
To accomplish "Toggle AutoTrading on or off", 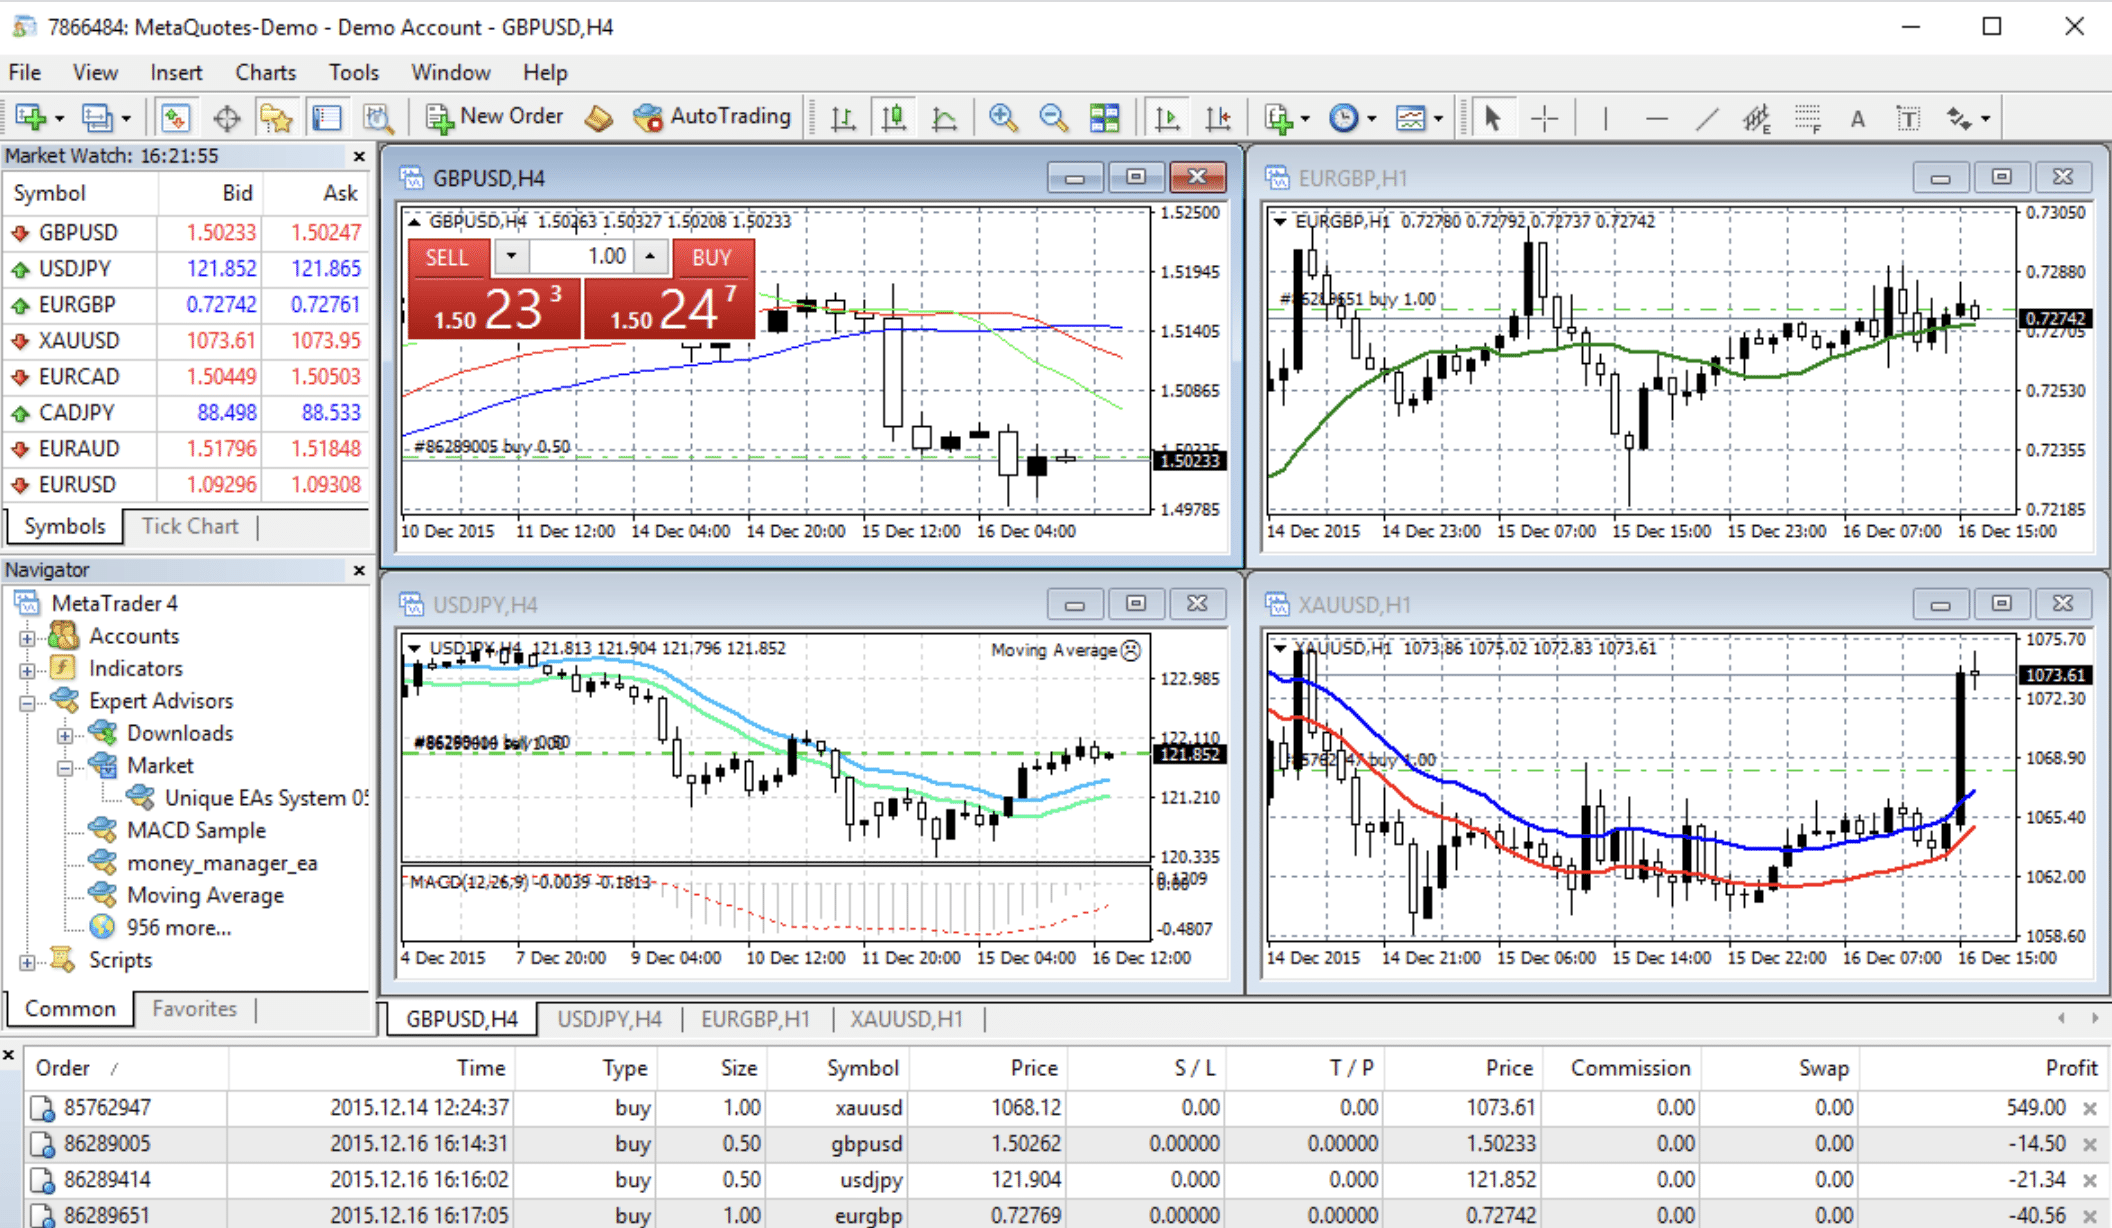I will tap(712, 117).
